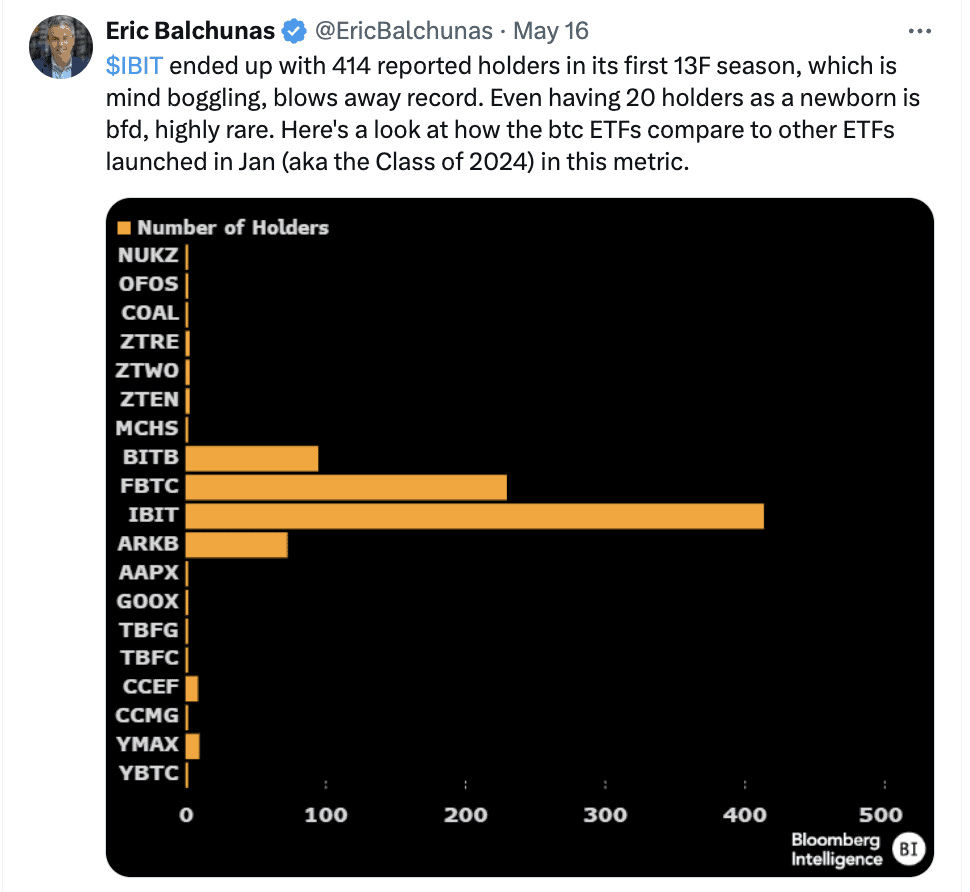Open the $IBIT cashtag link
Screen dimensions: 970x892
click(x=134, y=66)
